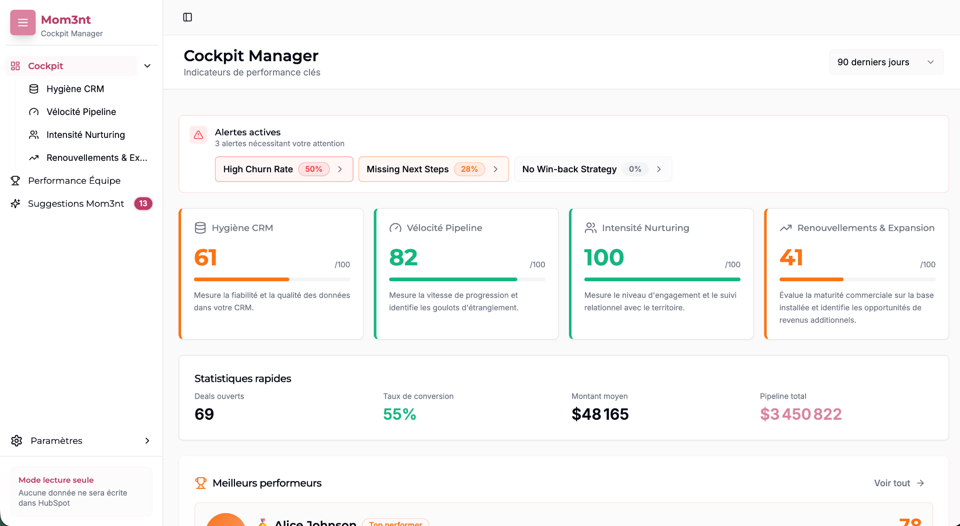Viewport: 960px width, 526px height.
Task: Click the Hygiène CRM database icon in sidebar
Action: tap(34, 89)
